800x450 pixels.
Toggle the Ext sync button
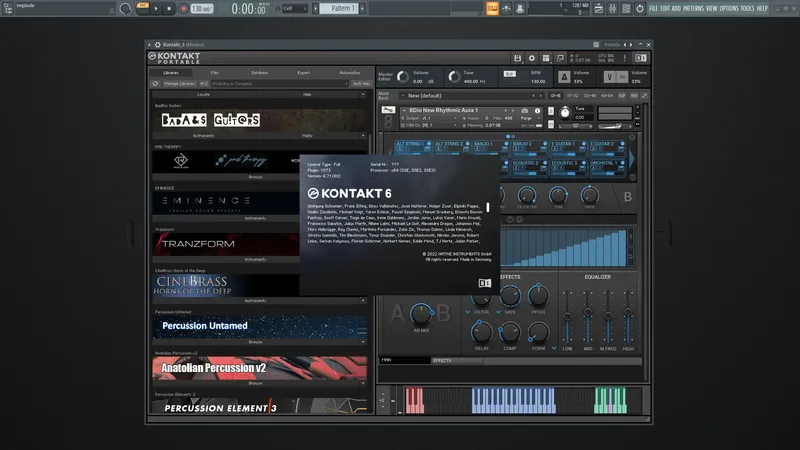tap(509, 74)
